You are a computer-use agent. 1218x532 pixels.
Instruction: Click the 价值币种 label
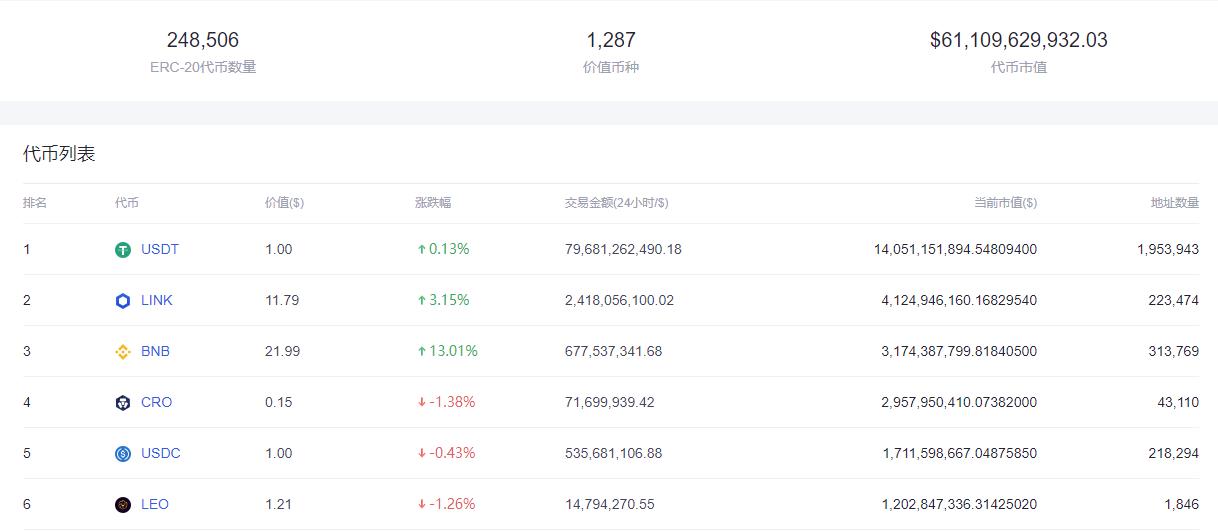[x=611, y=67]
